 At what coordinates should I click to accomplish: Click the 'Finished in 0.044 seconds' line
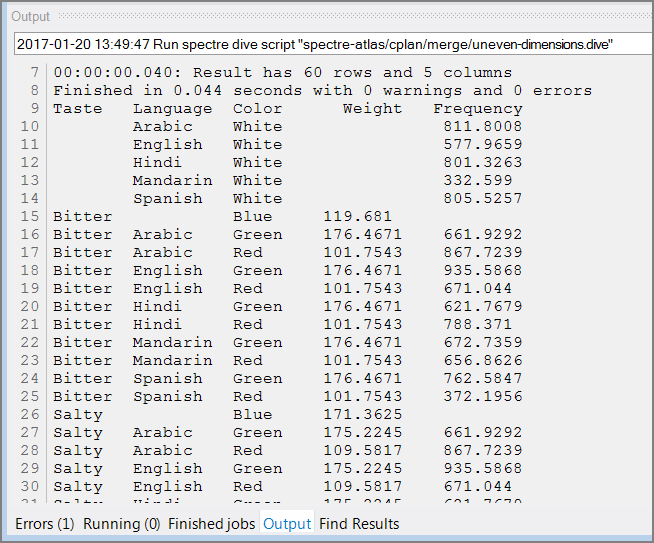(x=322, y=91)
